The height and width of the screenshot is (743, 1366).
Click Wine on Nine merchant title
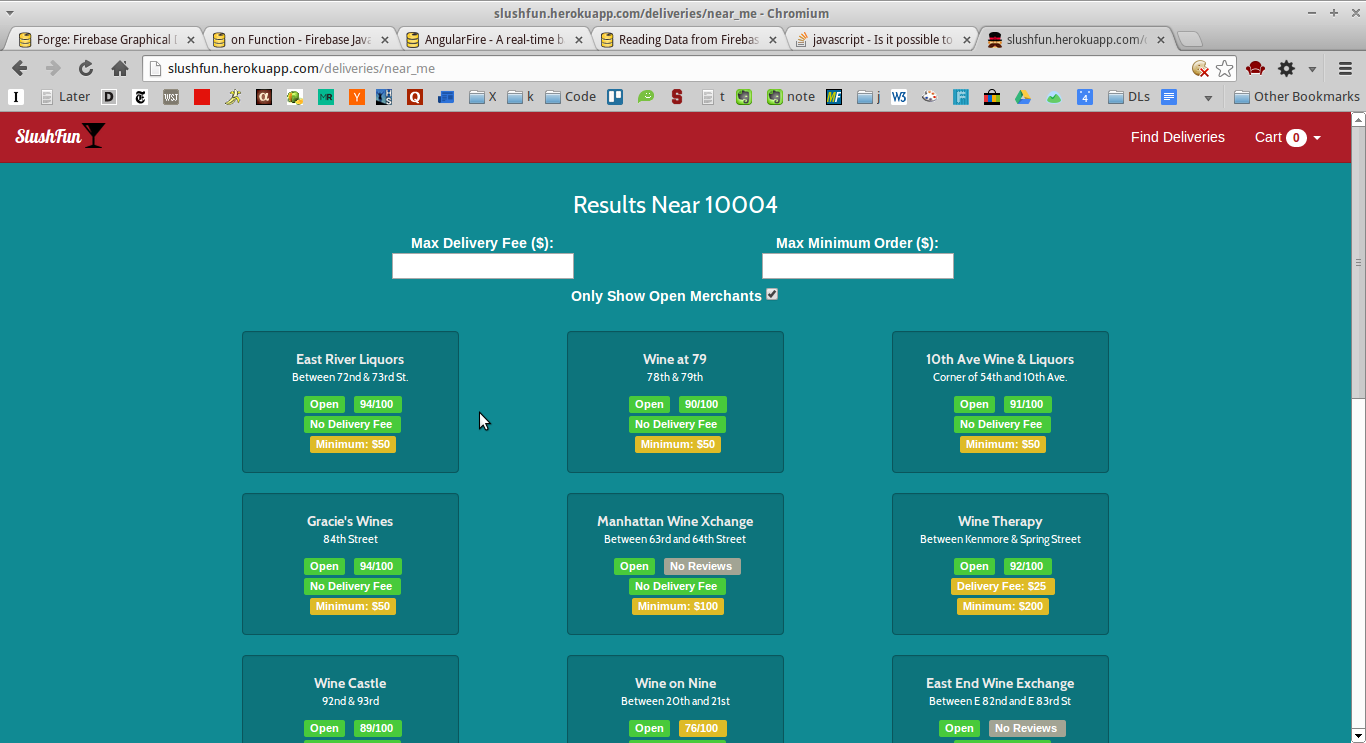[x=675, y=683]
